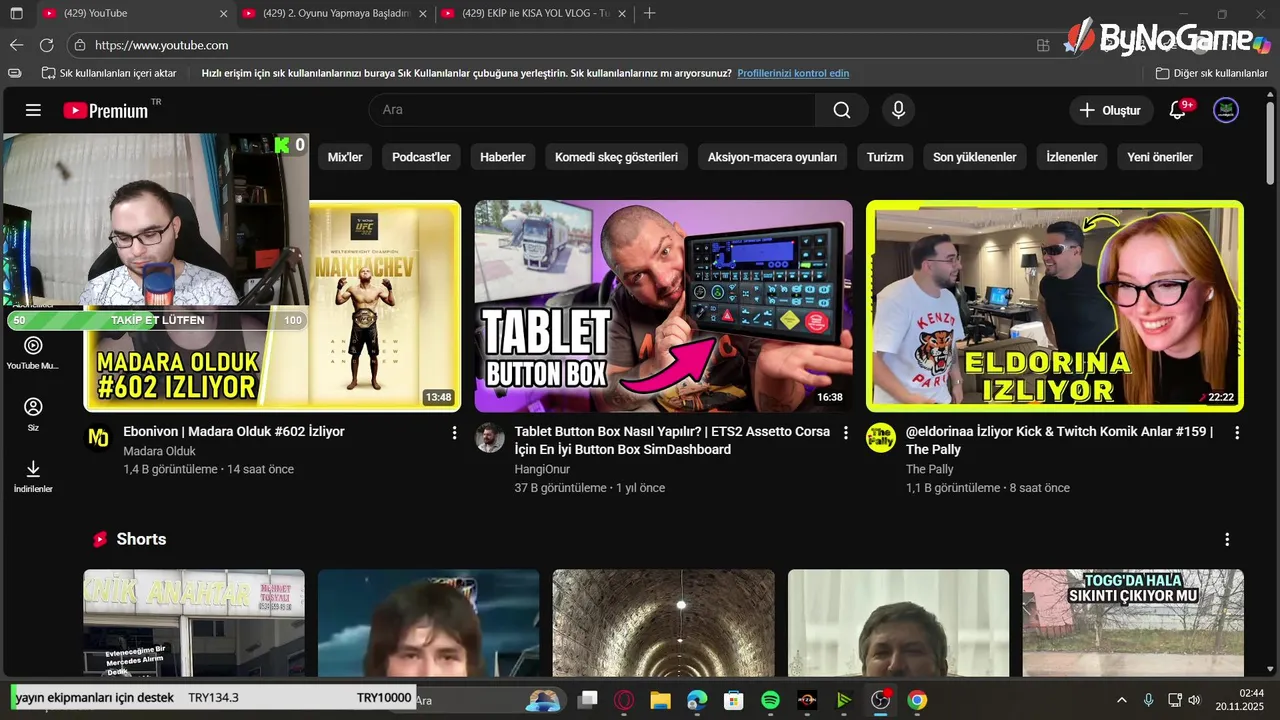This screenshot has height=720, width=1280.
Task: Click Sık kullanılanları içeri aktar
Action: click(109, 73)
